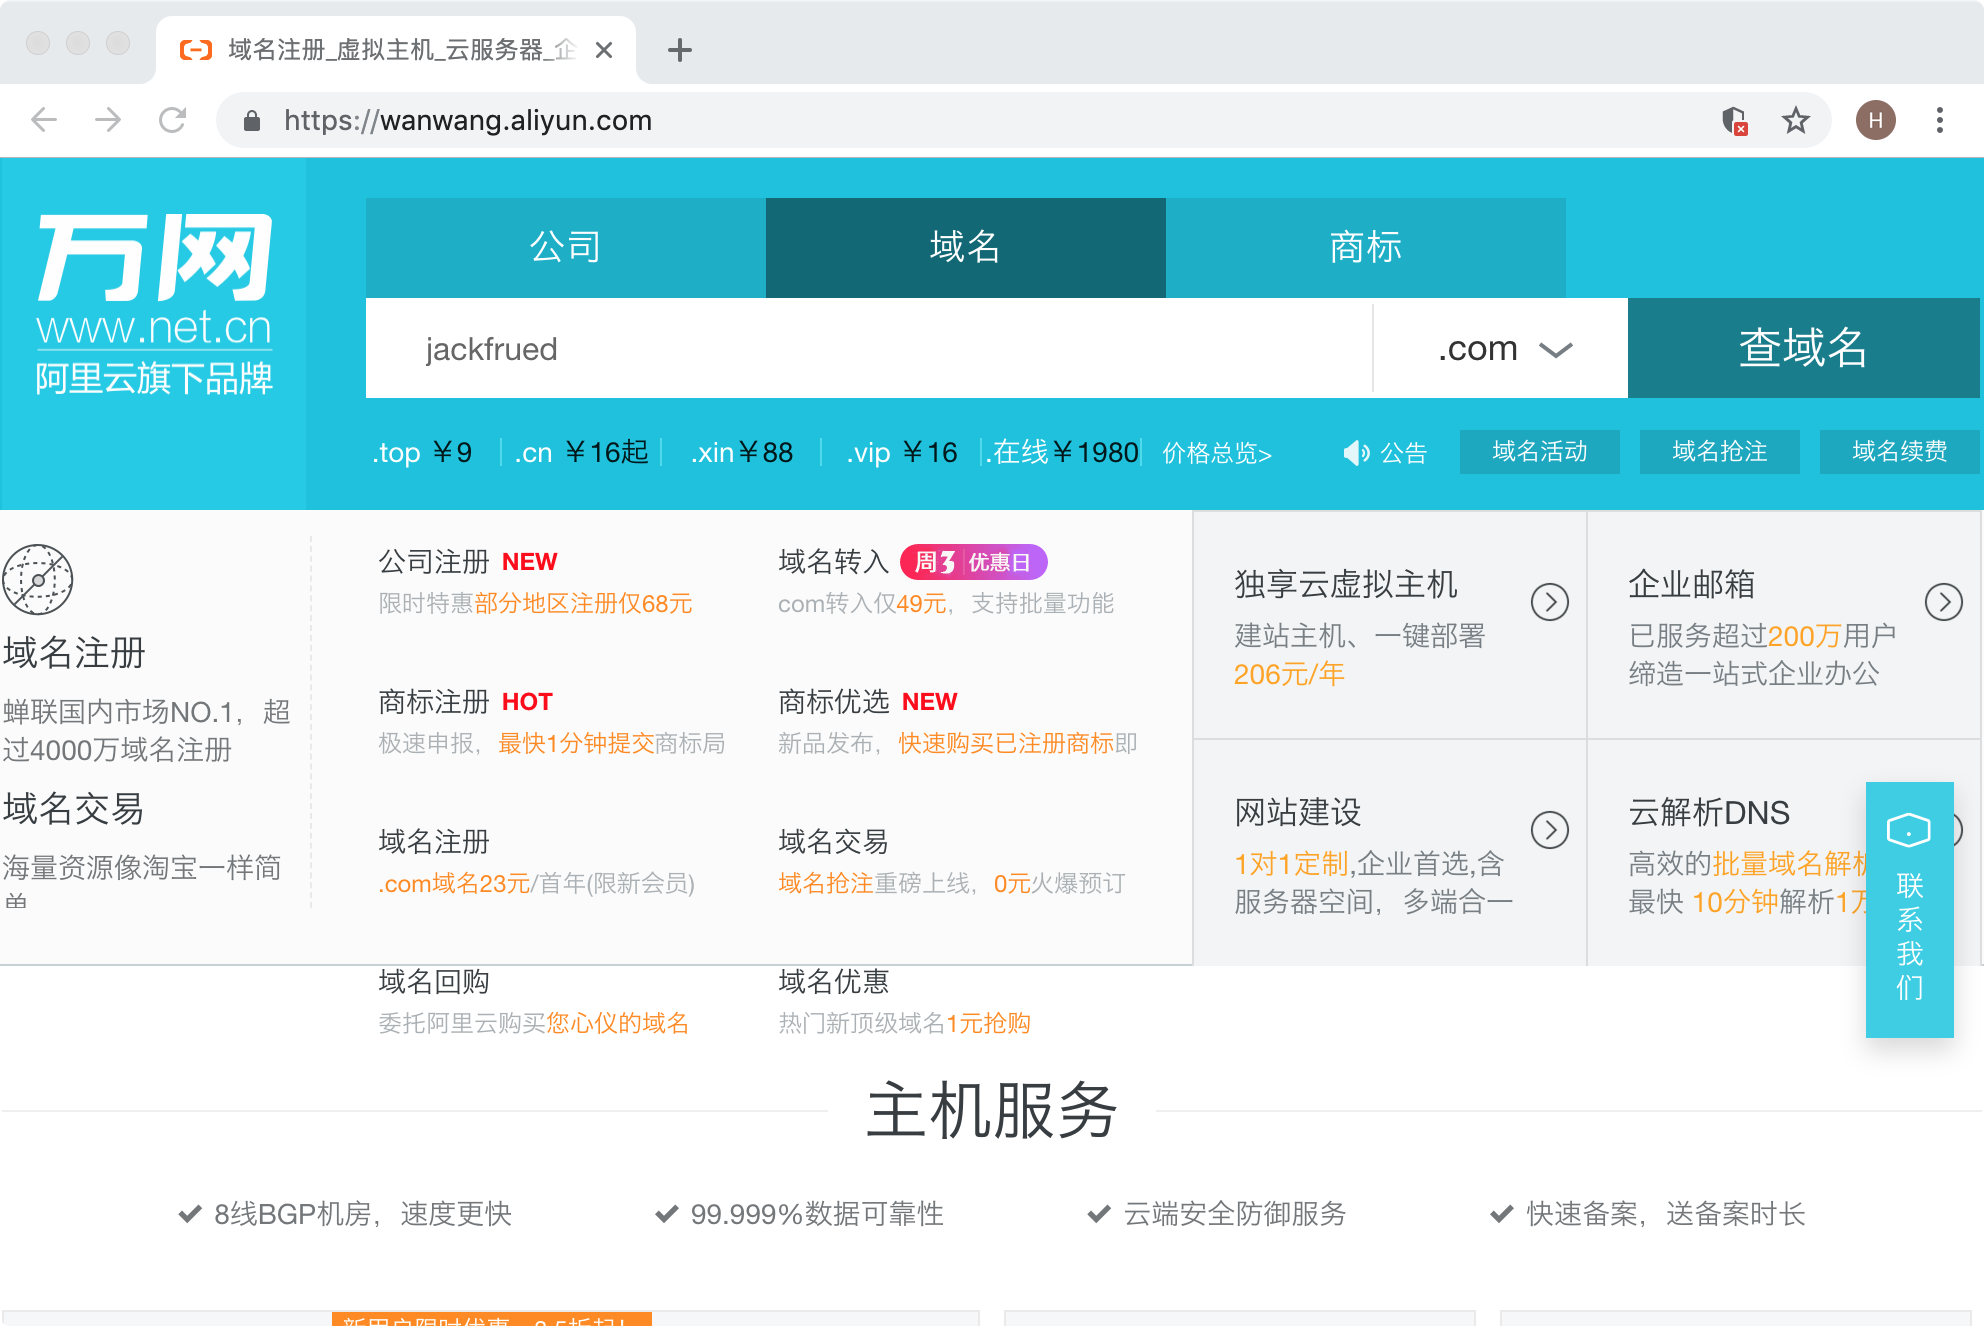Screen dimensions: 1984x1326
Task: Open the browser three-dot menu
Action: (x=1939, y=121)
